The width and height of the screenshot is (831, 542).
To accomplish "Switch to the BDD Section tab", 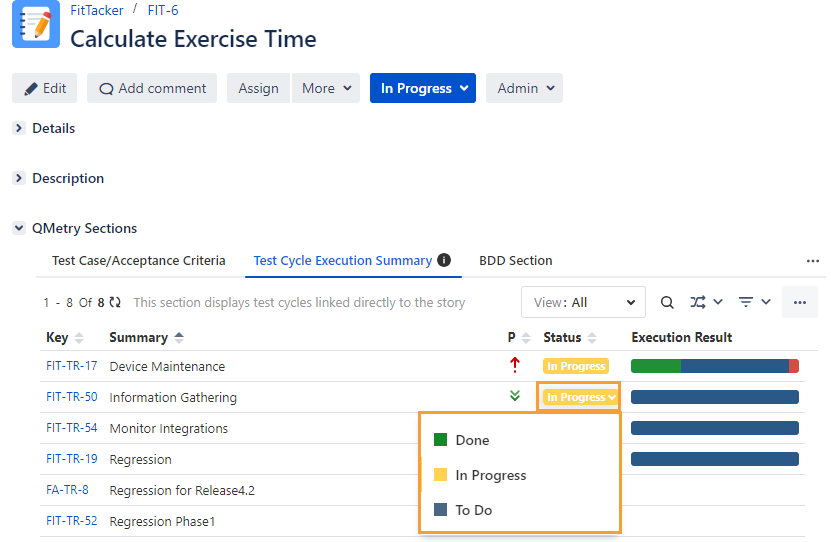I will (x=516, y=261).
